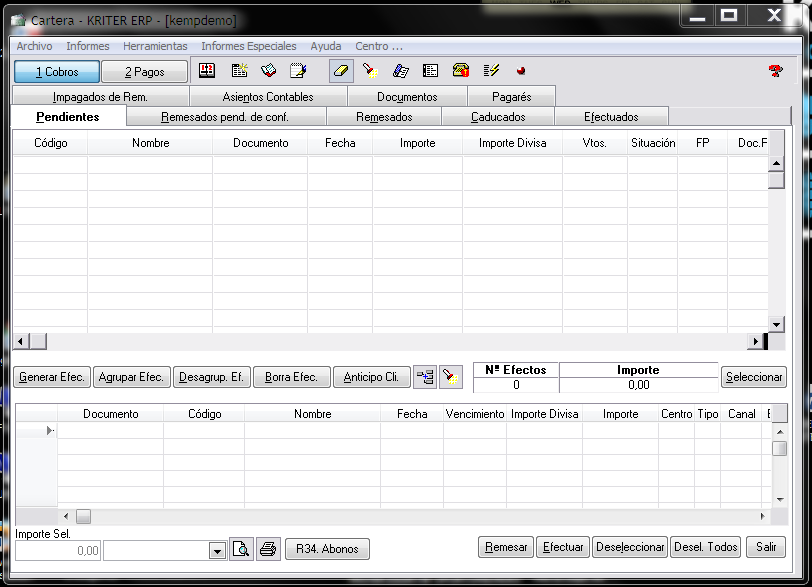812x587 pixels.
Task: Select the Pagarés tab
Action: (512, 97)
